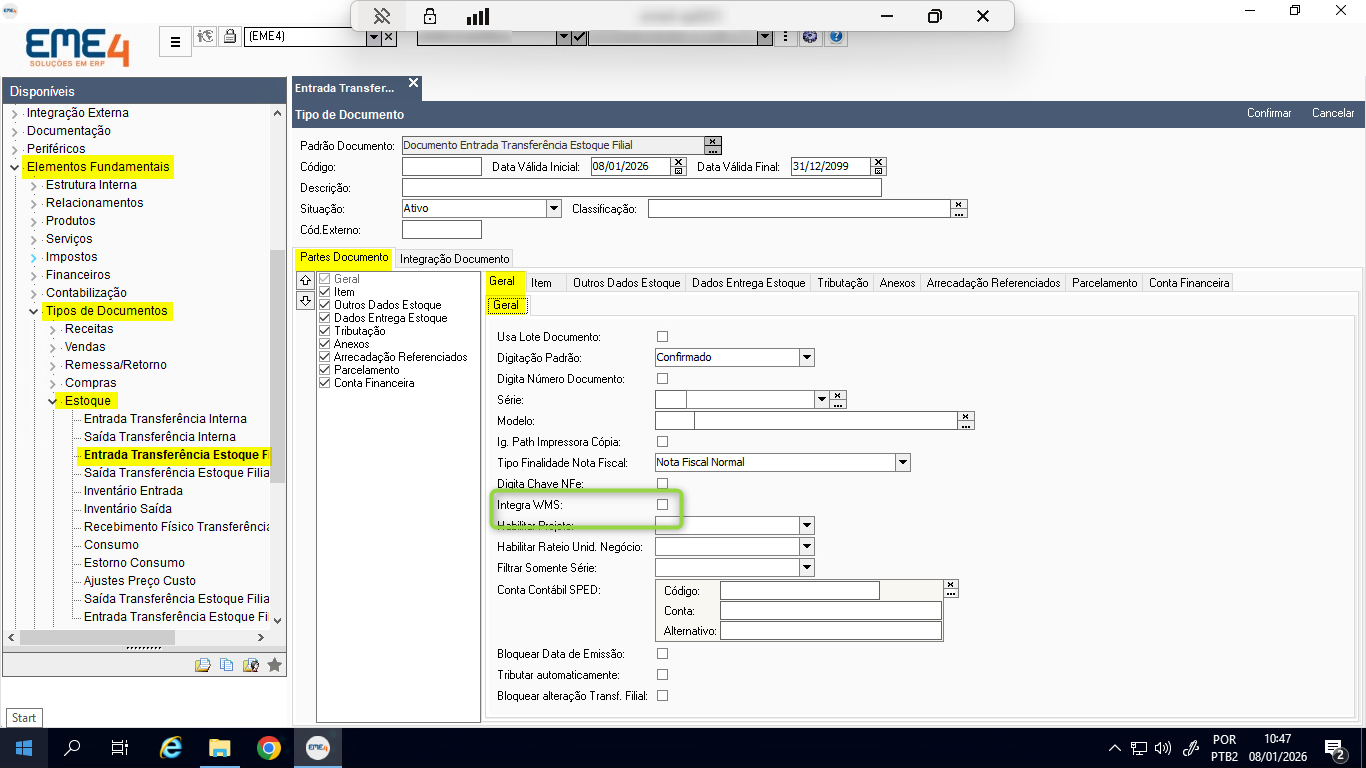The height and width of the screenshot is (768, 1366).
Task: Close the Entrada Transfer... tab with its X
Action: tap(413, 83)
